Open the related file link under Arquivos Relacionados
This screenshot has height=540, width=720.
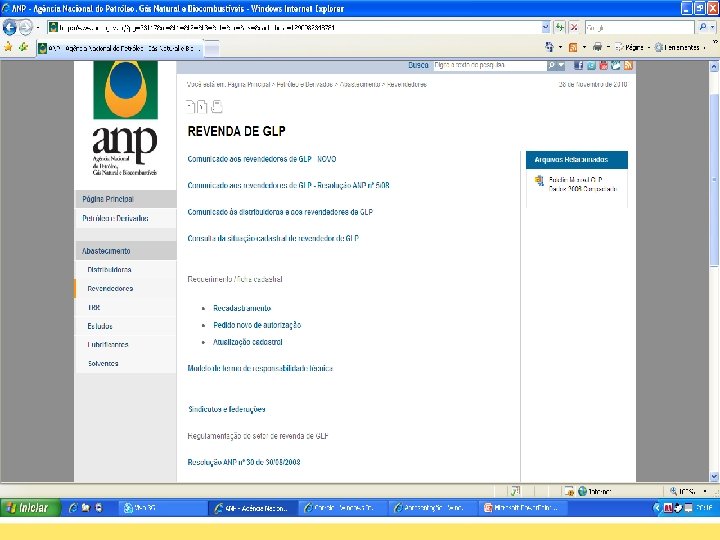coord(583,184)
